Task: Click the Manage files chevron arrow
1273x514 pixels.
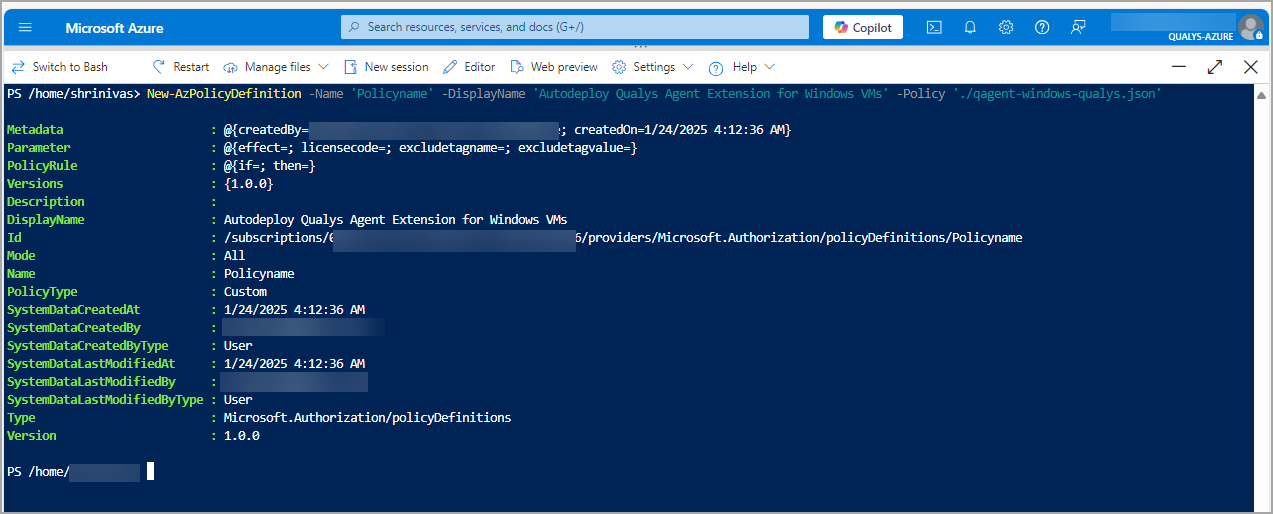Action: pos(323,67)
